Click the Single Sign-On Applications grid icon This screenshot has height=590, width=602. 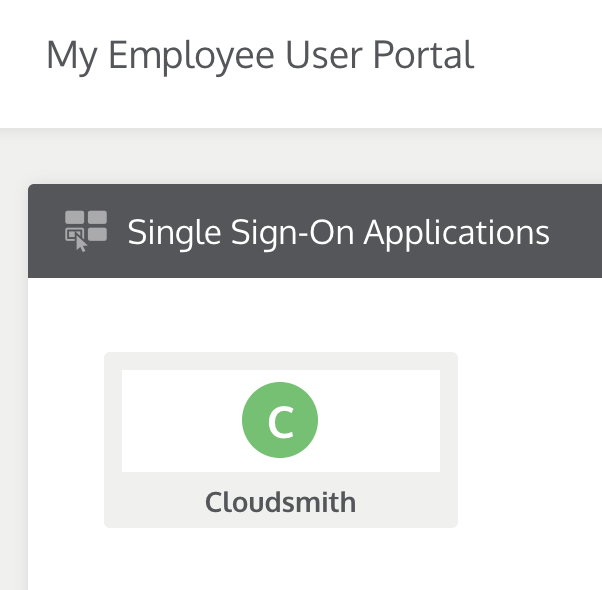(x=86, y=231)
